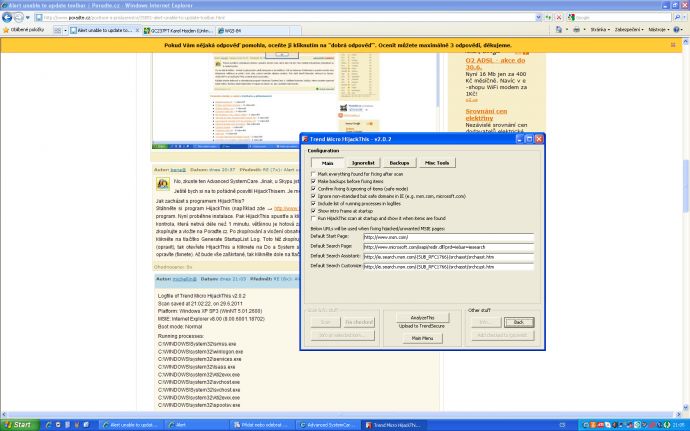This screenshot has height=431, width=690.
Task: Click the Print icon in IE command bar
Action: [576, 29]
